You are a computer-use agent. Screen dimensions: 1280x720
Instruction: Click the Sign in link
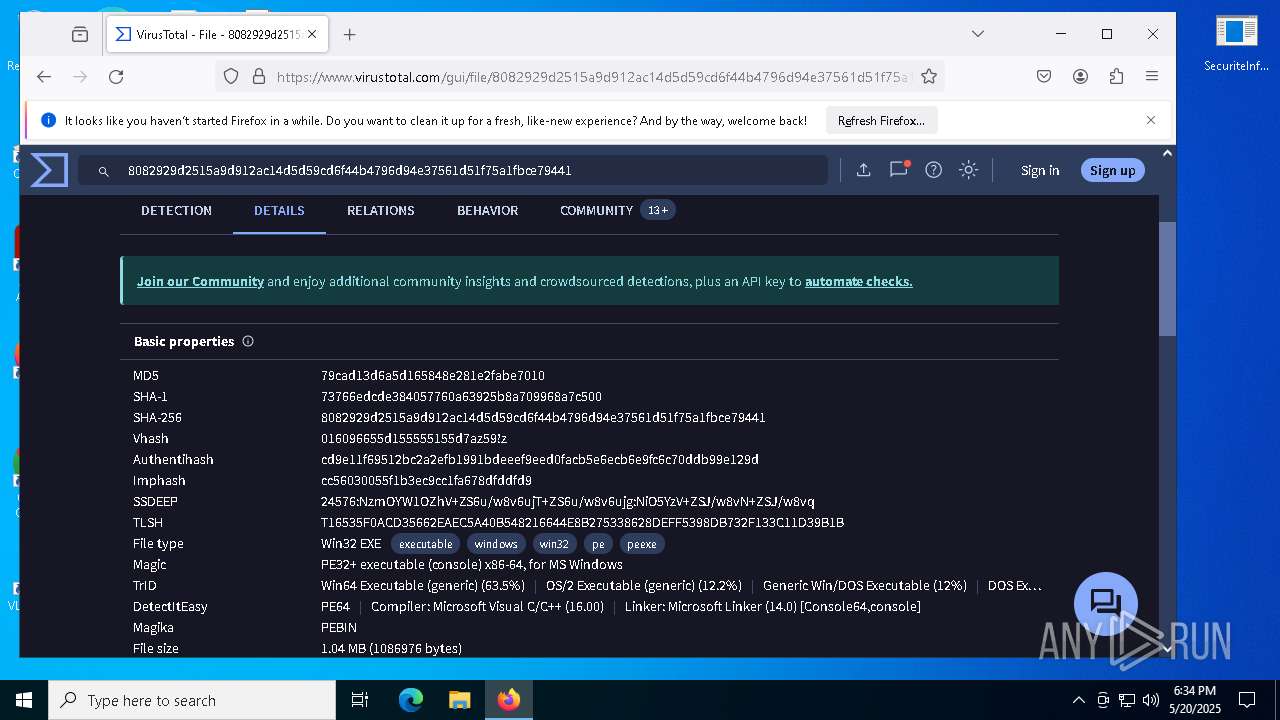1040,170
